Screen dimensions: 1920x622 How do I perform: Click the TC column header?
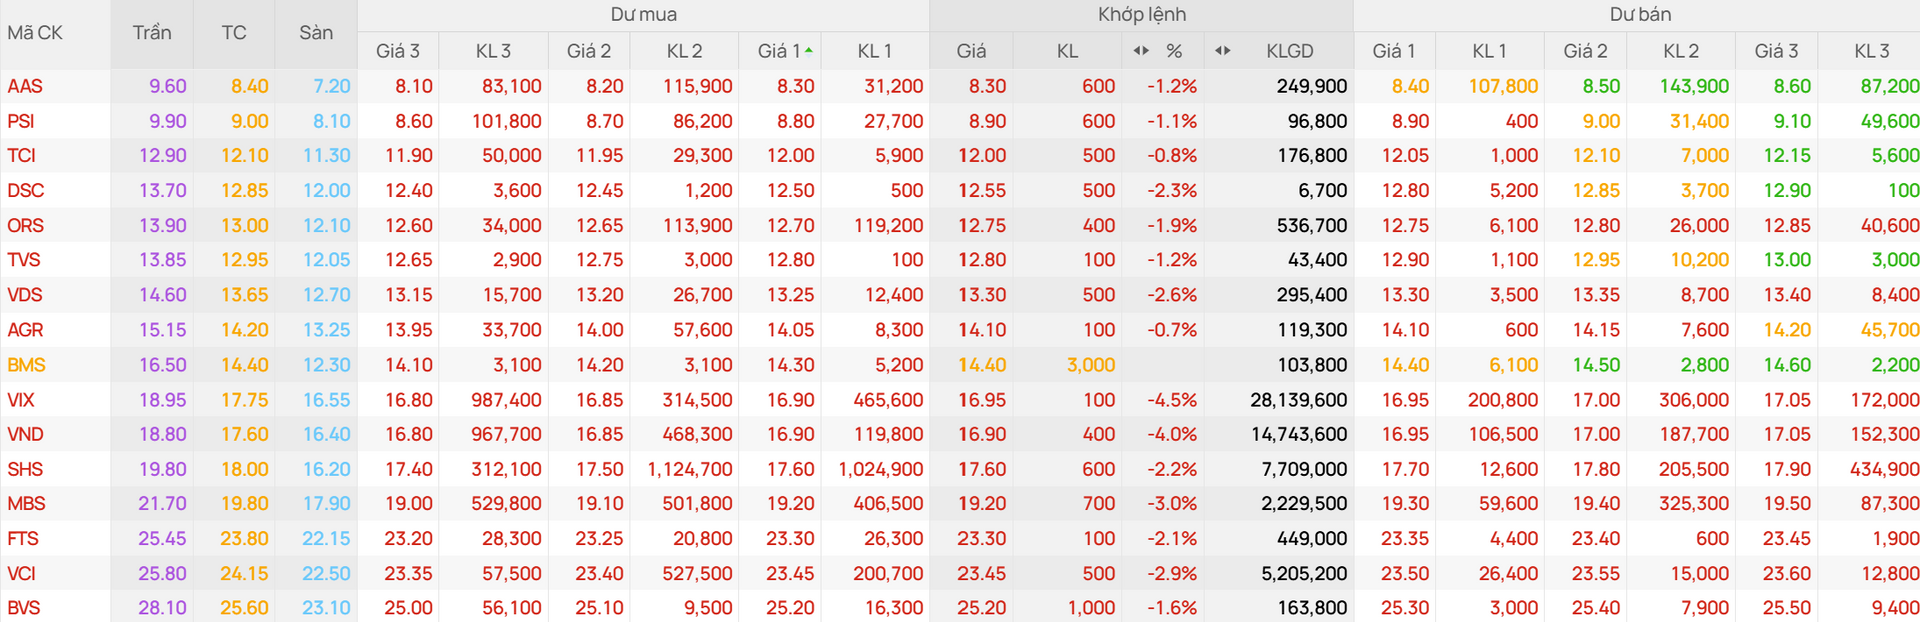[x=234, y=33]
